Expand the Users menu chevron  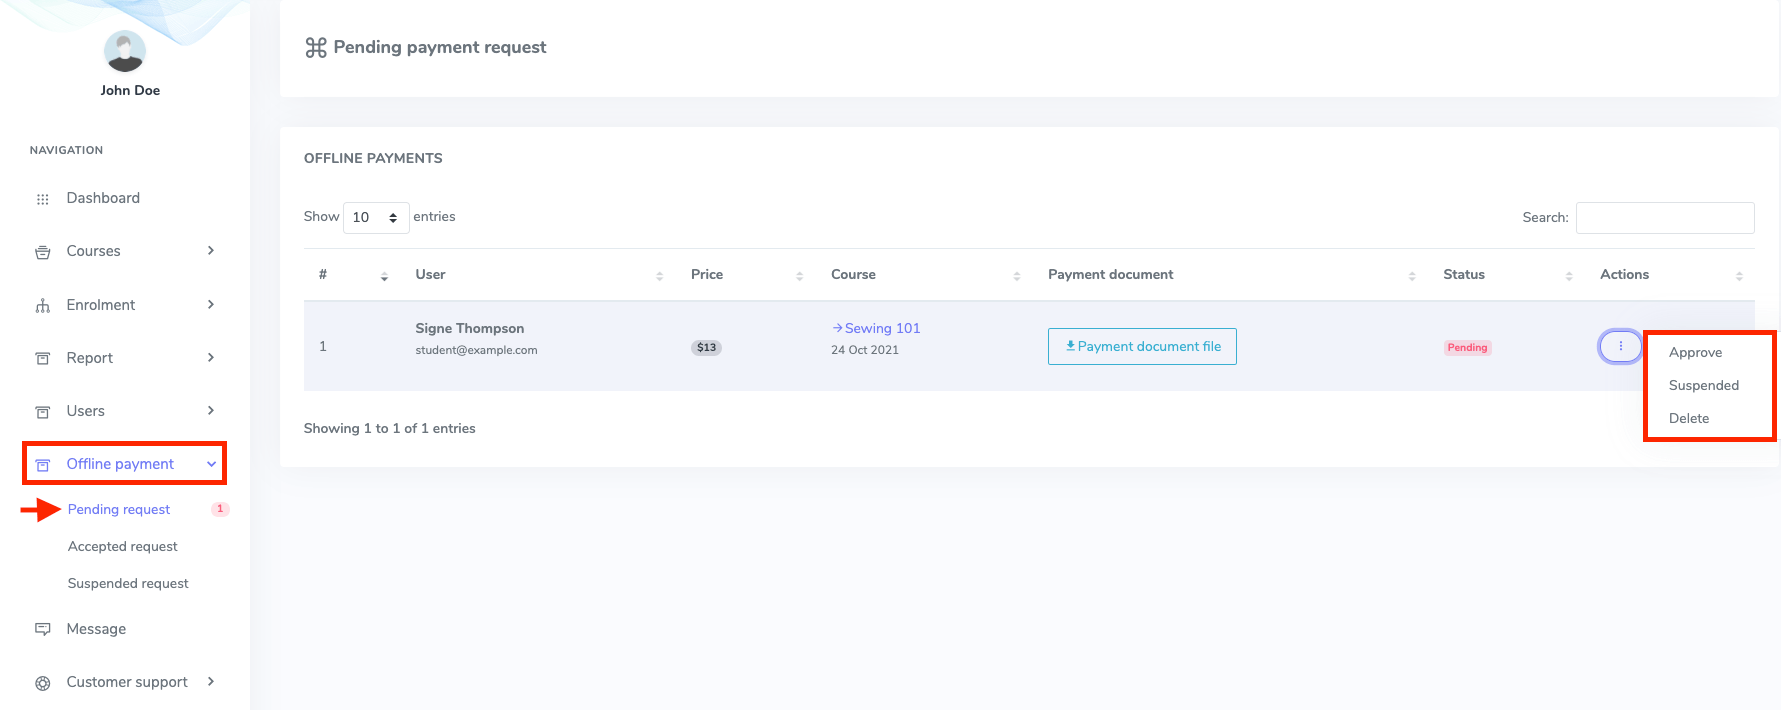point(211,411)
